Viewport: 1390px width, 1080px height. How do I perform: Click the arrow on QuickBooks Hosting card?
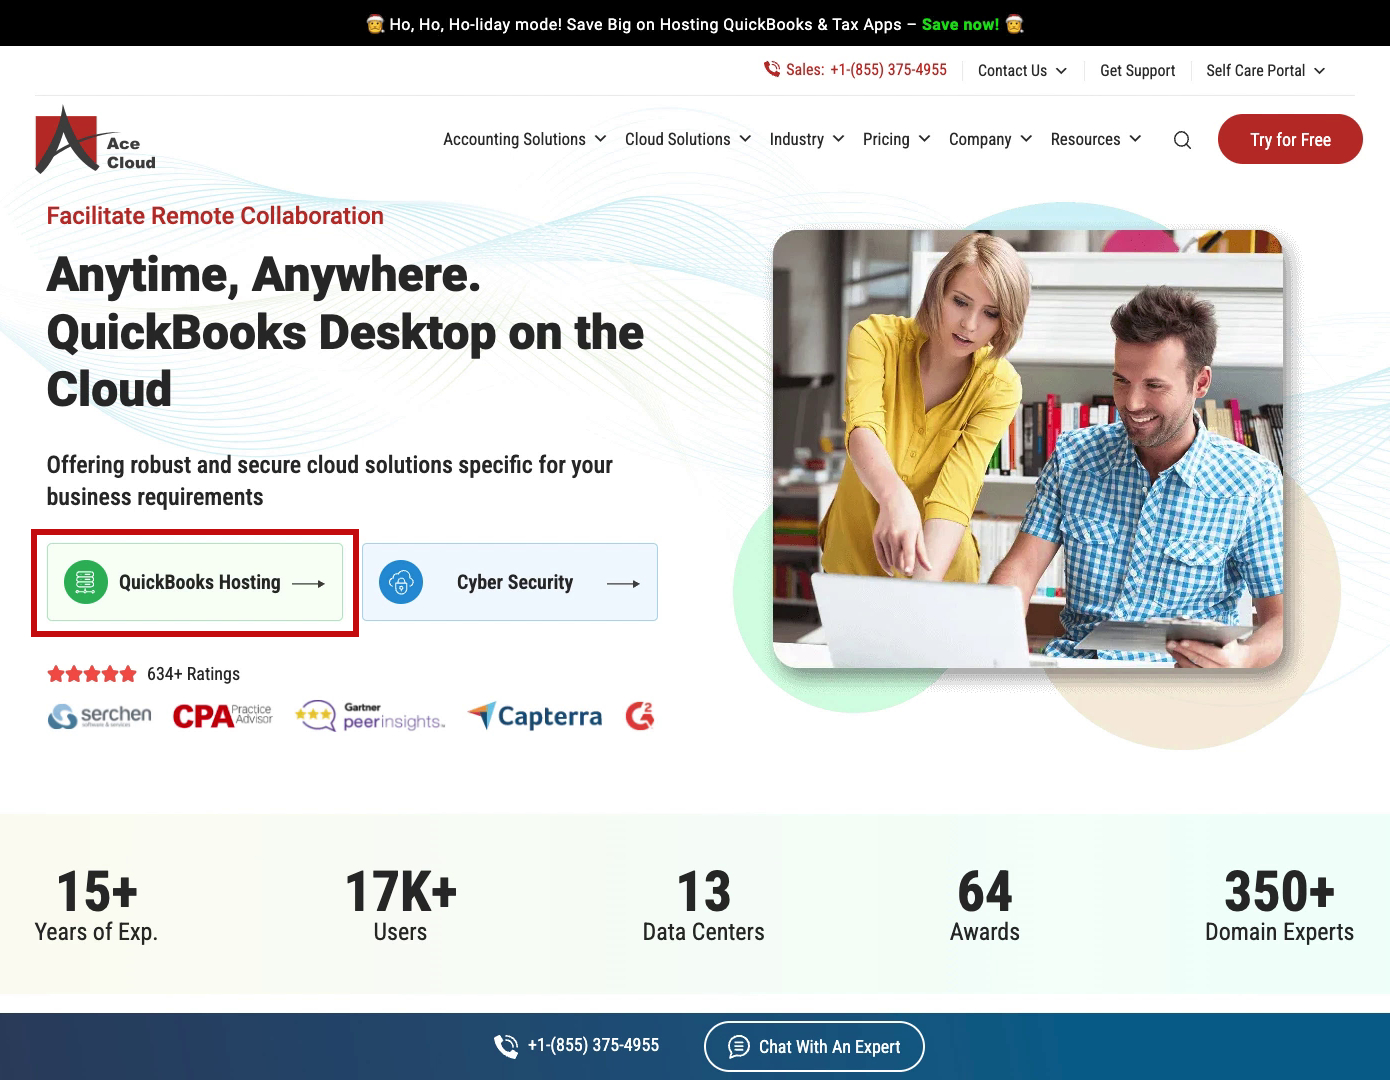tap(309, 583)
